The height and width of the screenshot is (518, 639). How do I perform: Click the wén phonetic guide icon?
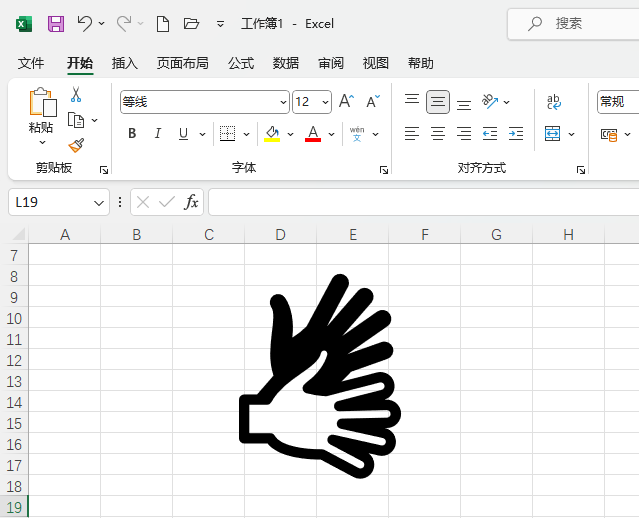357,134
